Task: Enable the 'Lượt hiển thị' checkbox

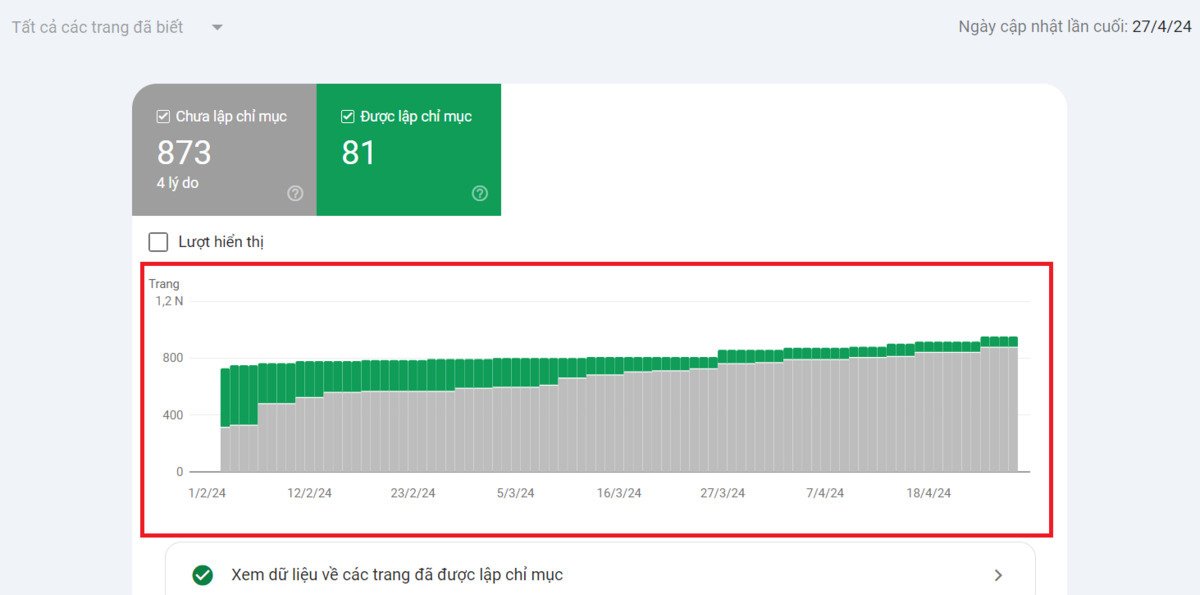Action: tap(157, 241)
